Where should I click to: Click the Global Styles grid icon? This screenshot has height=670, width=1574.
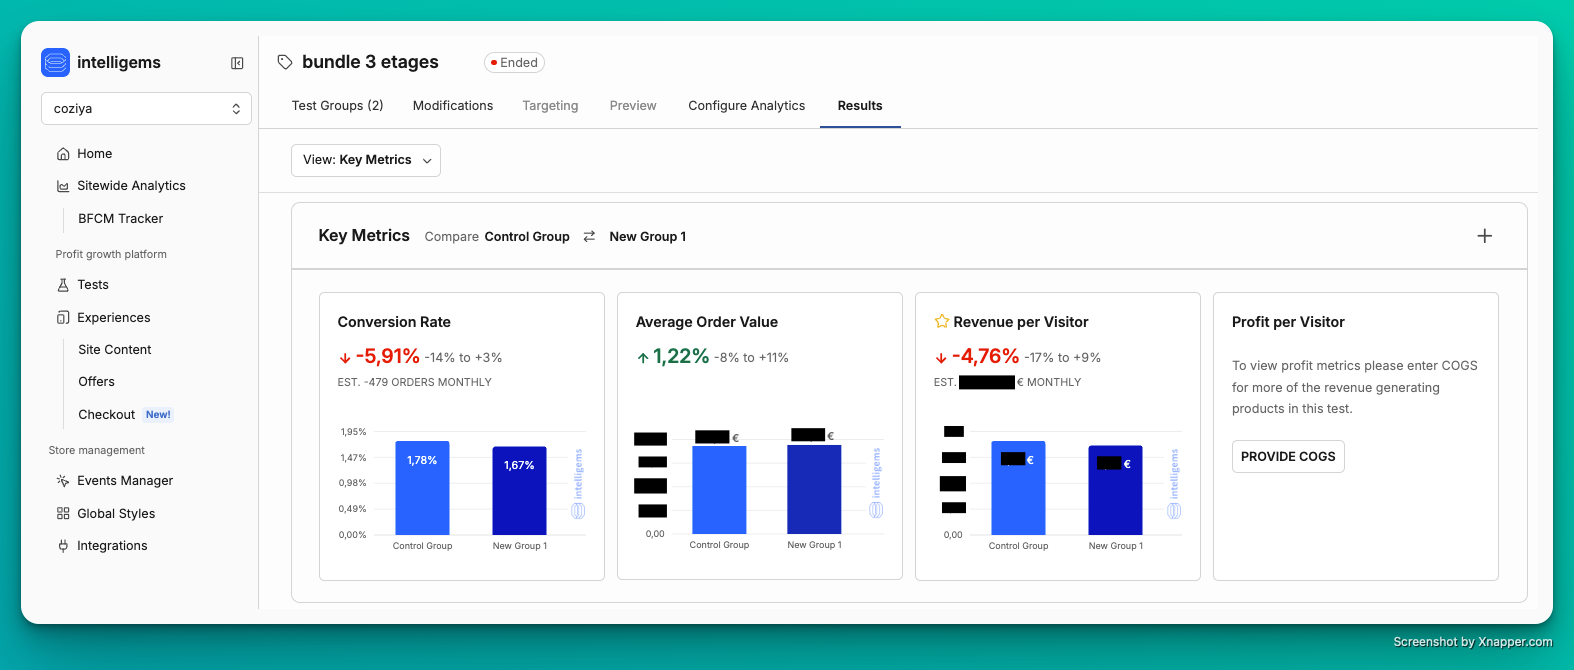[63, 514]
